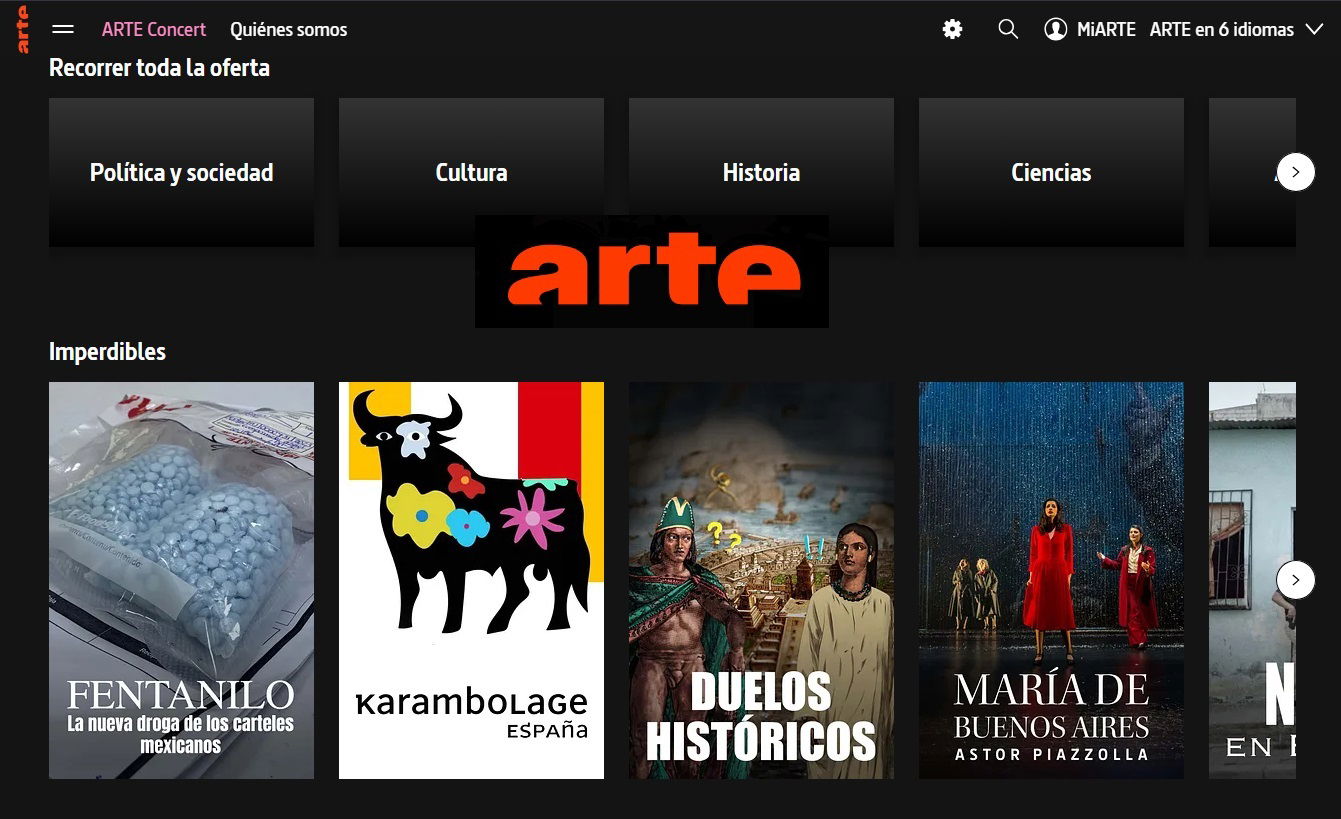Viewport: 1341px width, 819px height.
Task: Show next Imperdibles with the arrow button
Action: pos(1296,580)
